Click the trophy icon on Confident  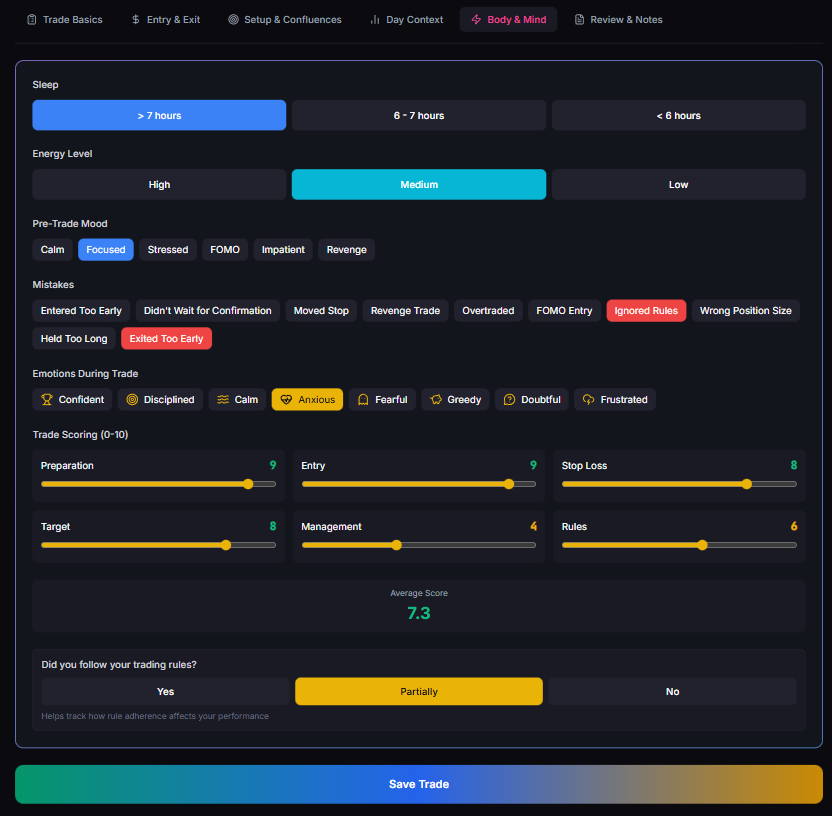[46, 400]
